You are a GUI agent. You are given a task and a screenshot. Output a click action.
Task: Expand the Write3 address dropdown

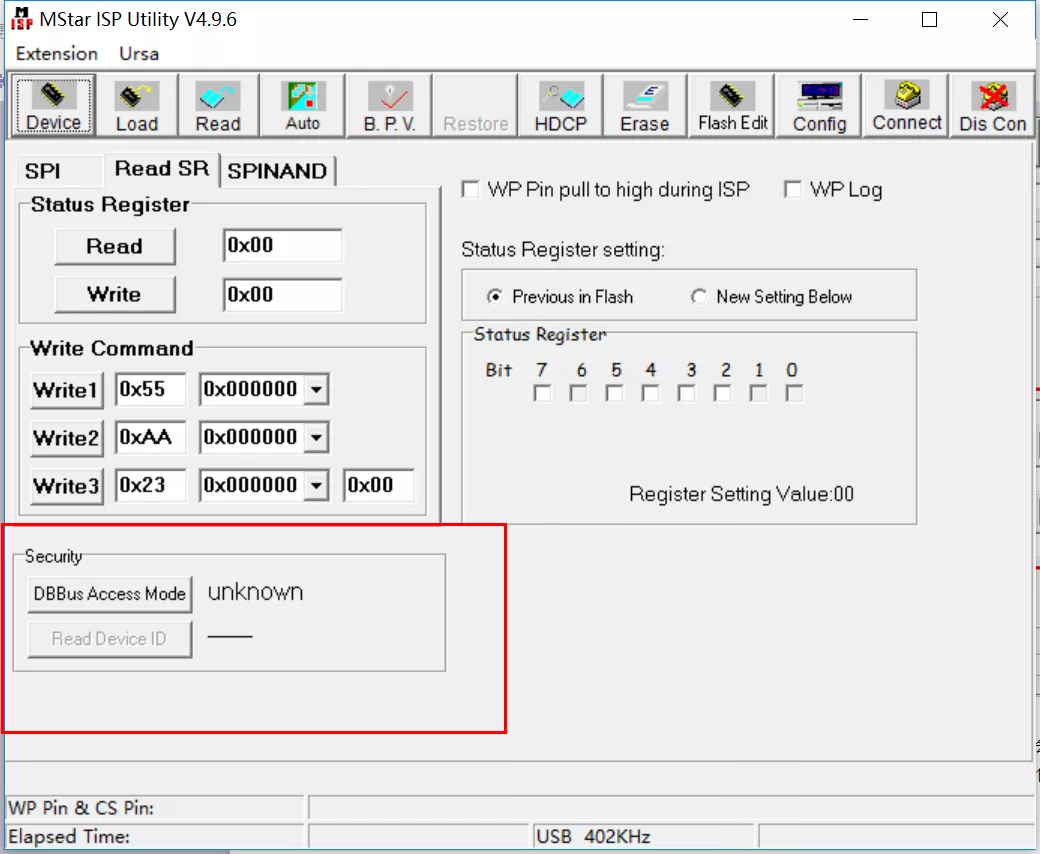tap(317, 486)
